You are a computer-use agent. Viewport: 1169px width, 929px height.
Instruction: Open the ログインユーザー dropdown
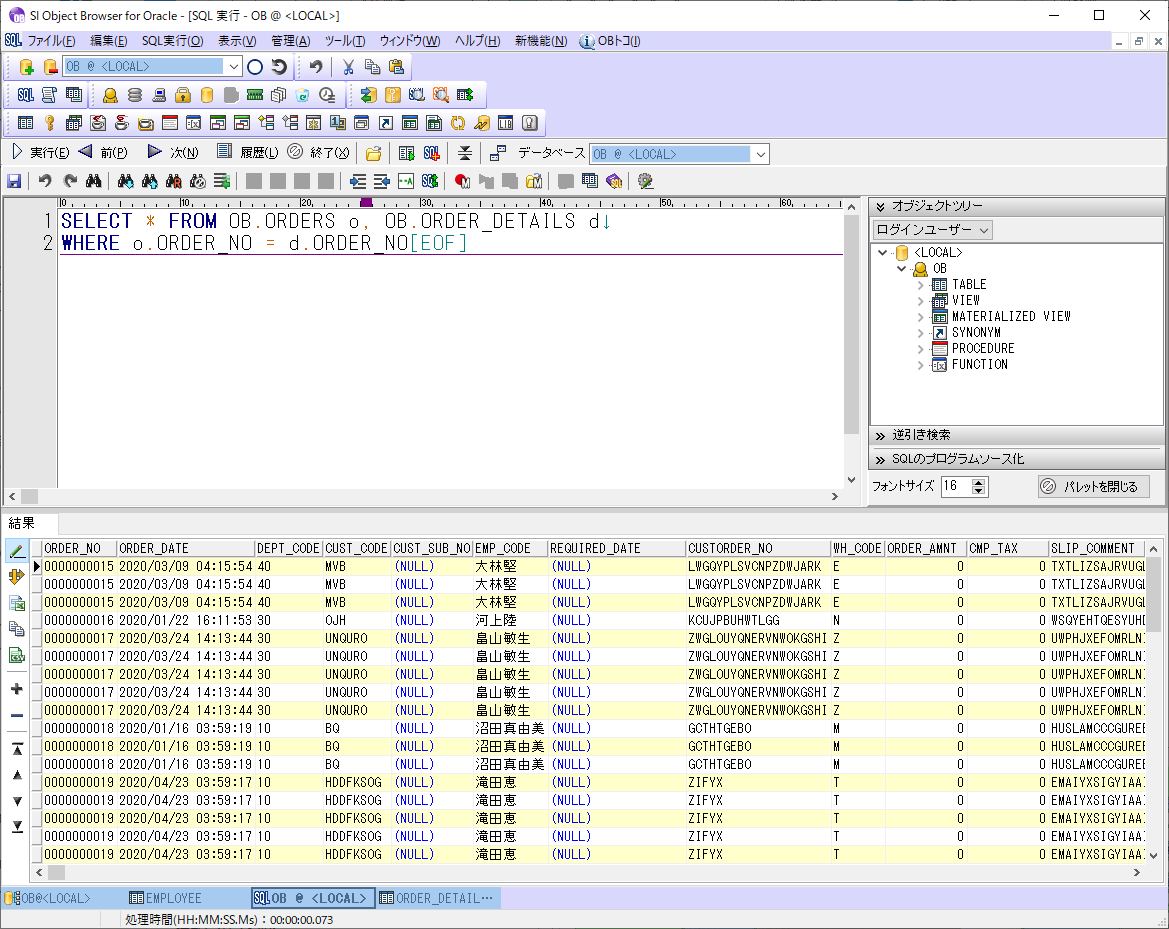(932, 230)
